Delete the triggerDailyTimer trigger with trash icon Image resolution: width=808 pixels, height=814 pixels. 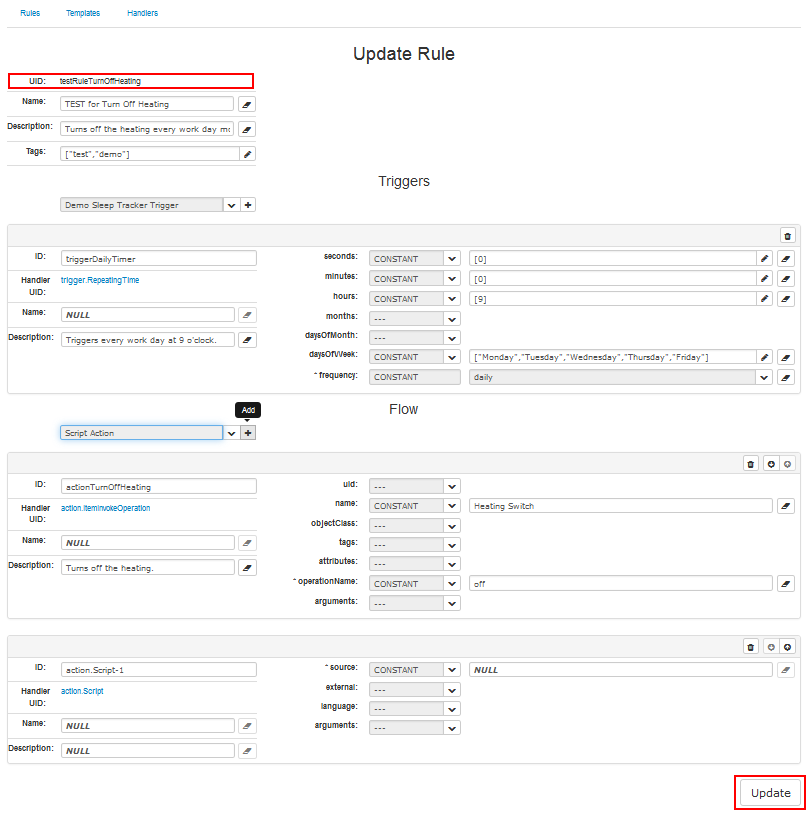point(787,236)
